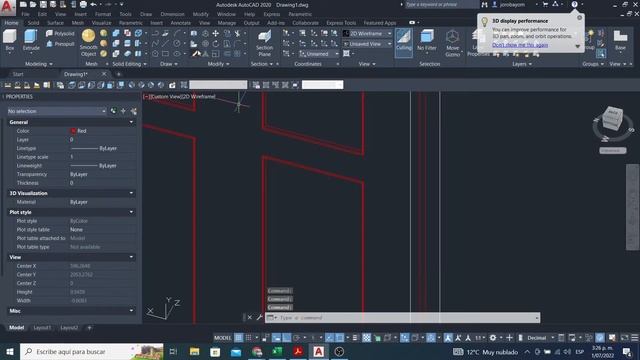
Task: Collapse the Plot style section
Action: click(131, 212)
